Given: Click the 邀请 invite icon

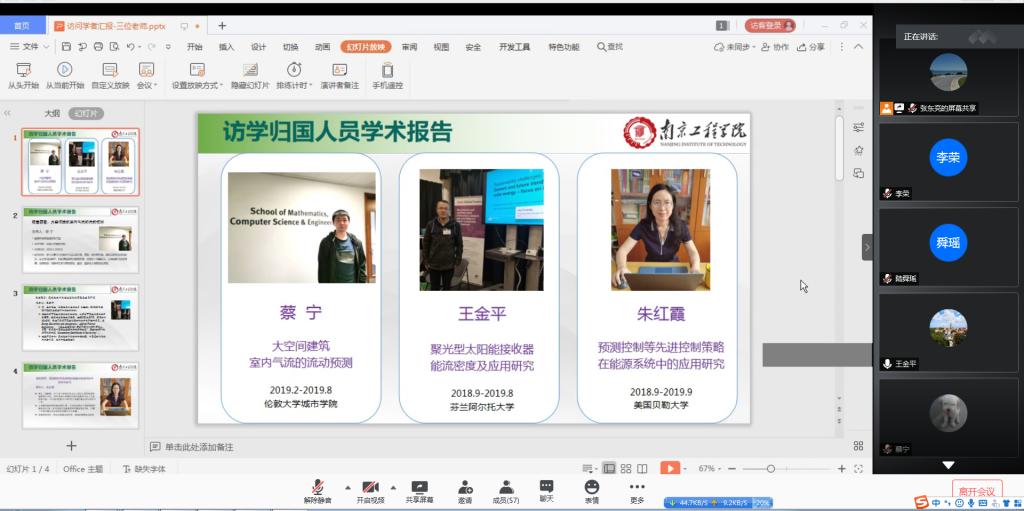Looking at the screenshot, I should [x=465, y=487].
